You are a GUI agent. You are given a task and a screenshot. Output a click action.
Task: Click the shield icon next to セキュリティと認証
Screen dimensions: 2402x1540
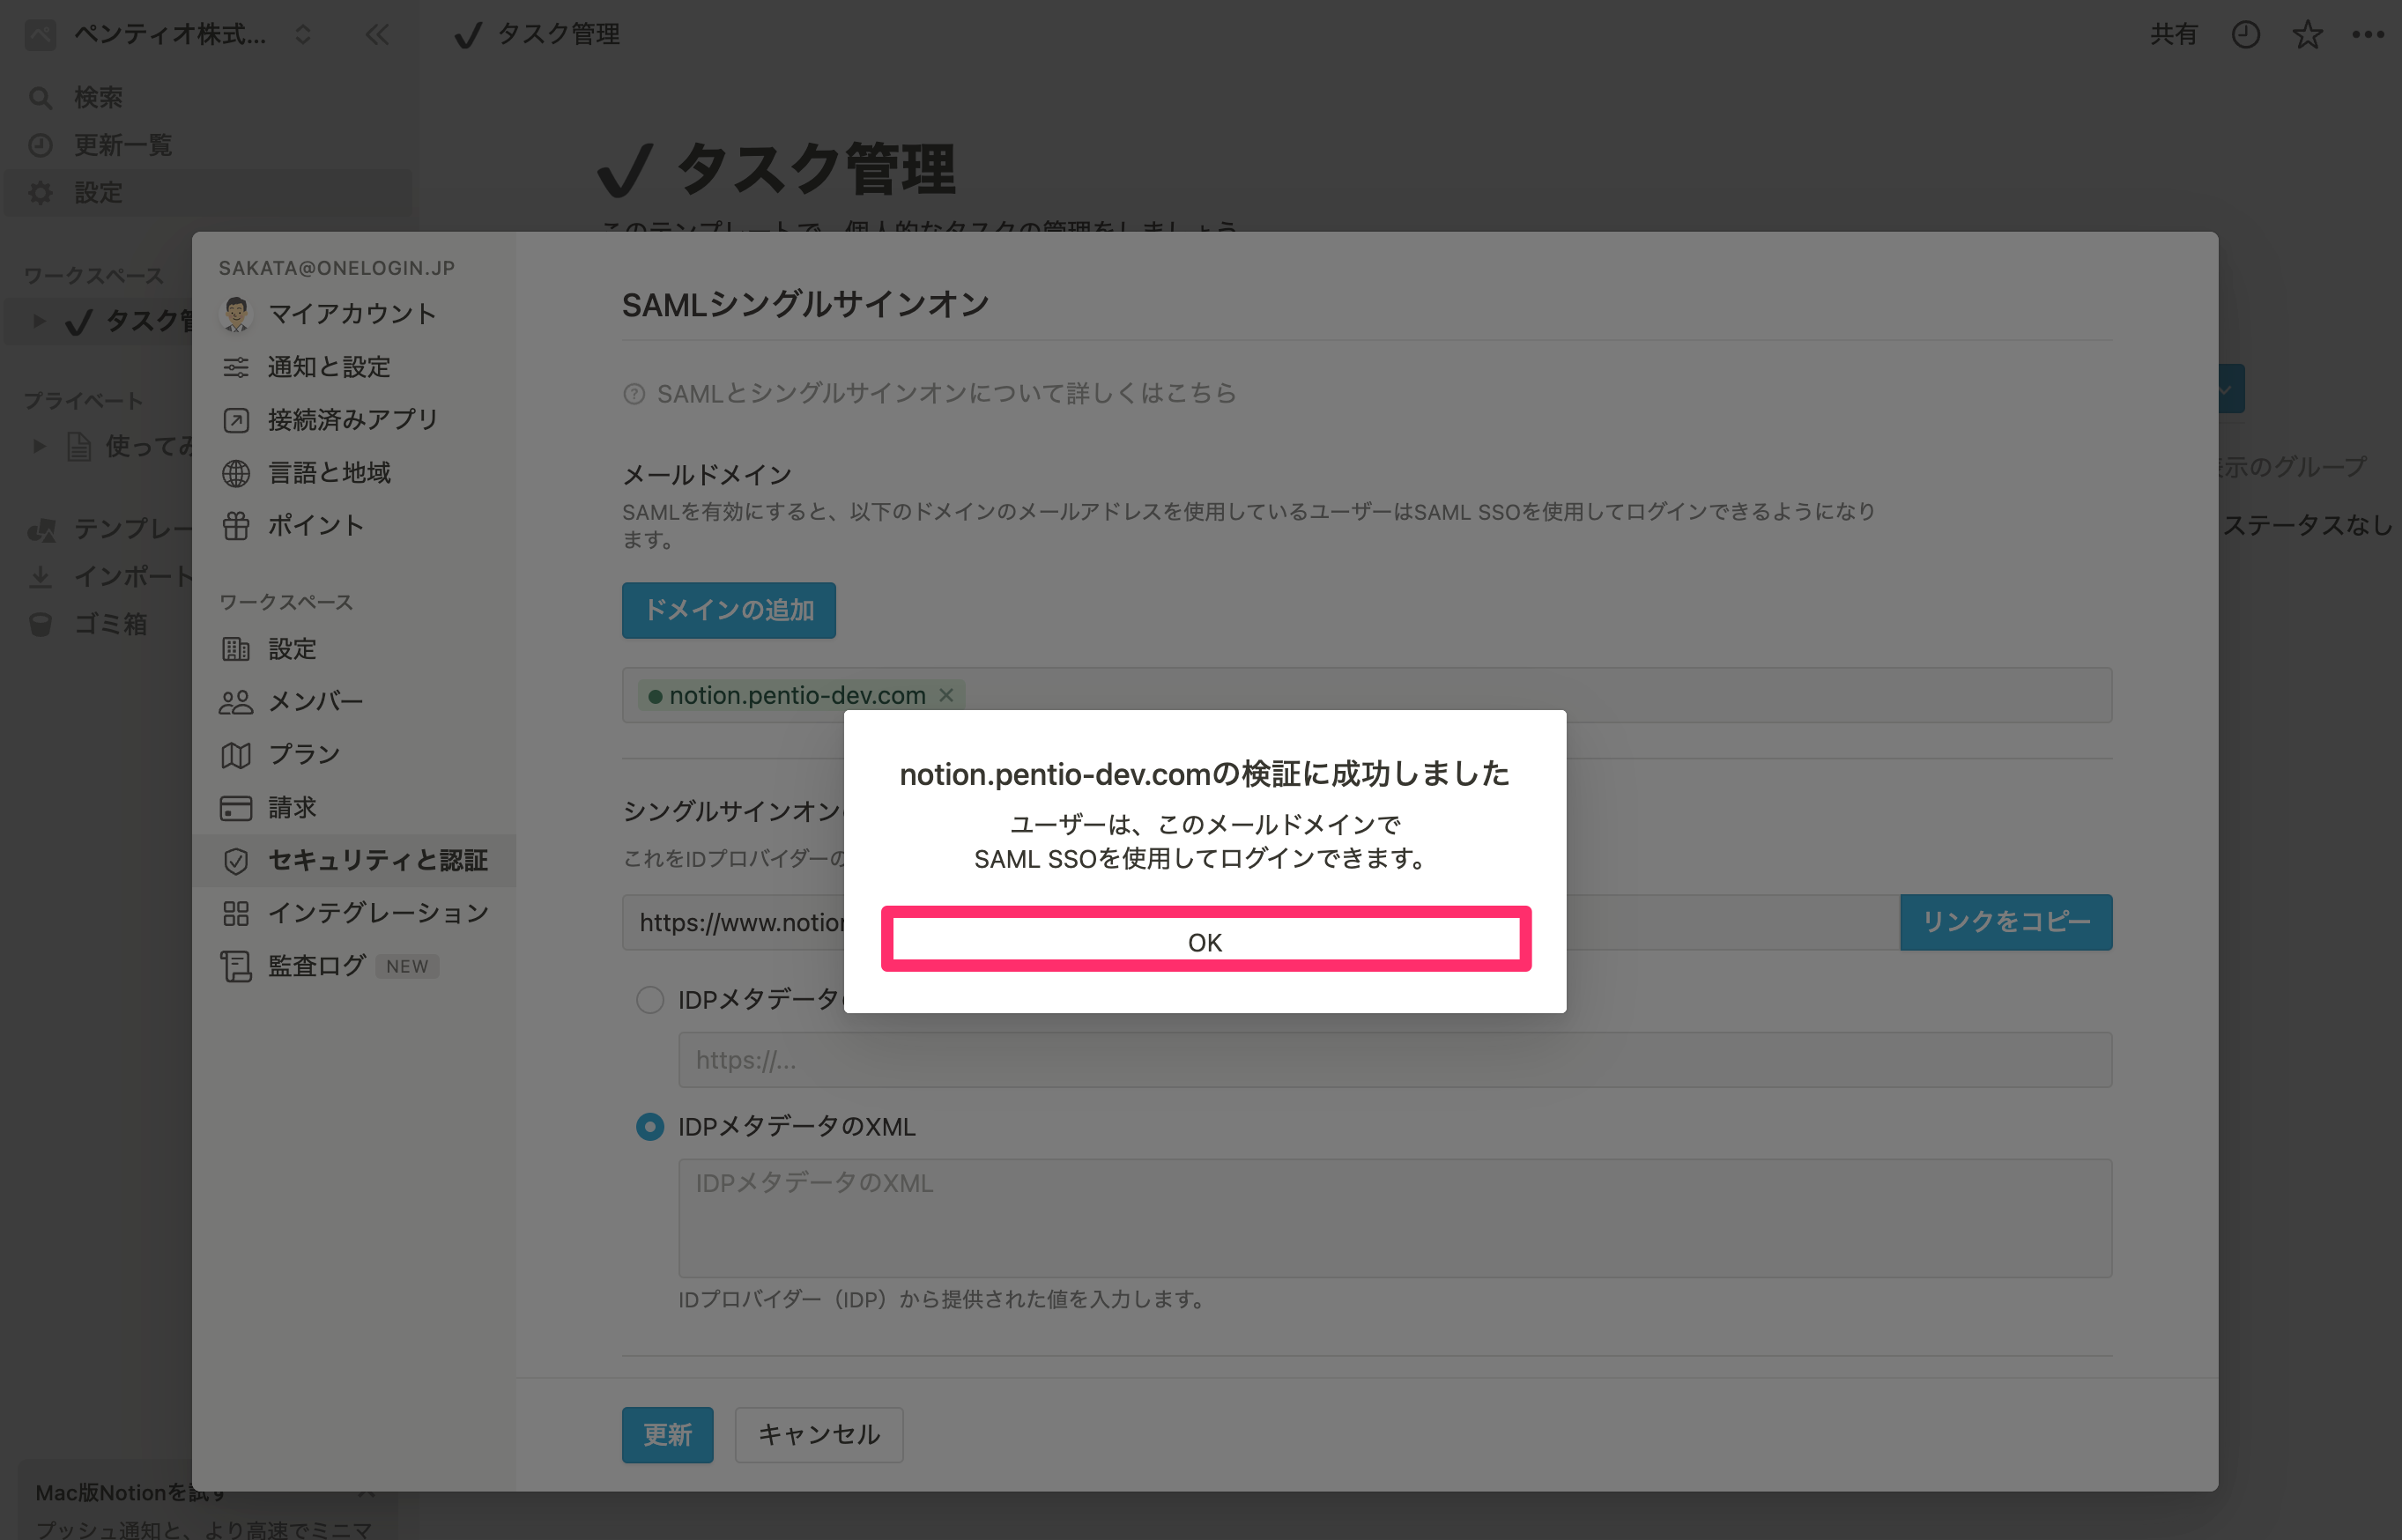tap(236, 860)
